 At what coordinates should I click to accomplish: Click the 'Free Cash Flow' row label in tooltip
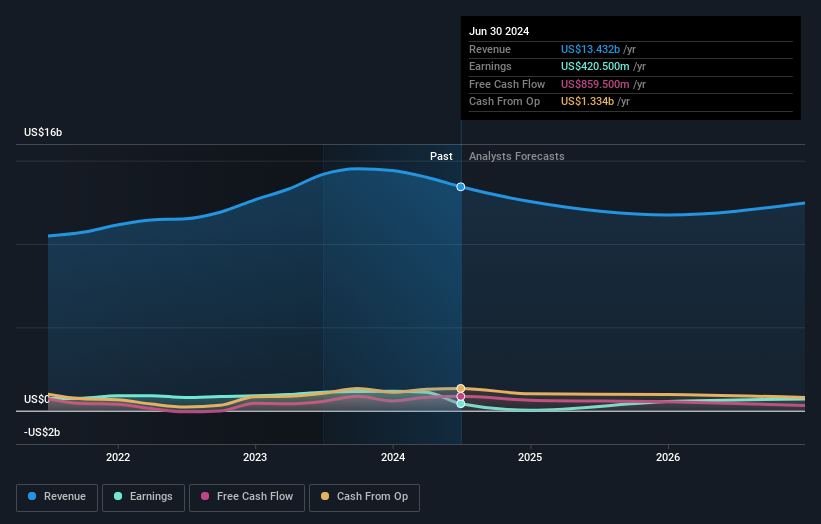coord(507,84)
